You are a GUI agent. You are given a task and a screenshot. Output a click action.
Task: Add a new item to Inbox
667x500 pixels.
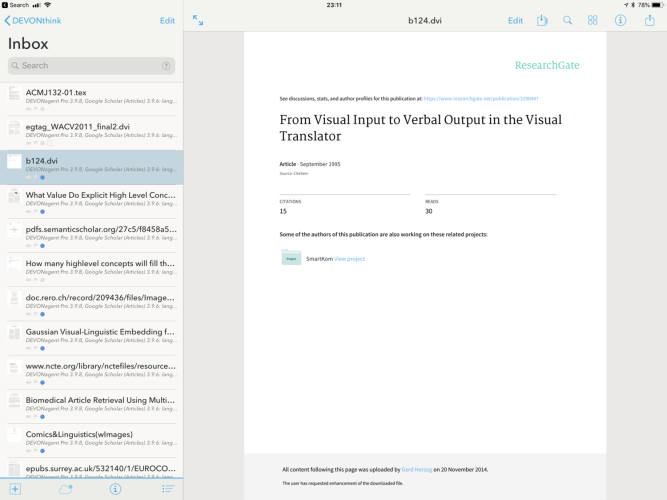pyautogui.click(x=14, y=489)
